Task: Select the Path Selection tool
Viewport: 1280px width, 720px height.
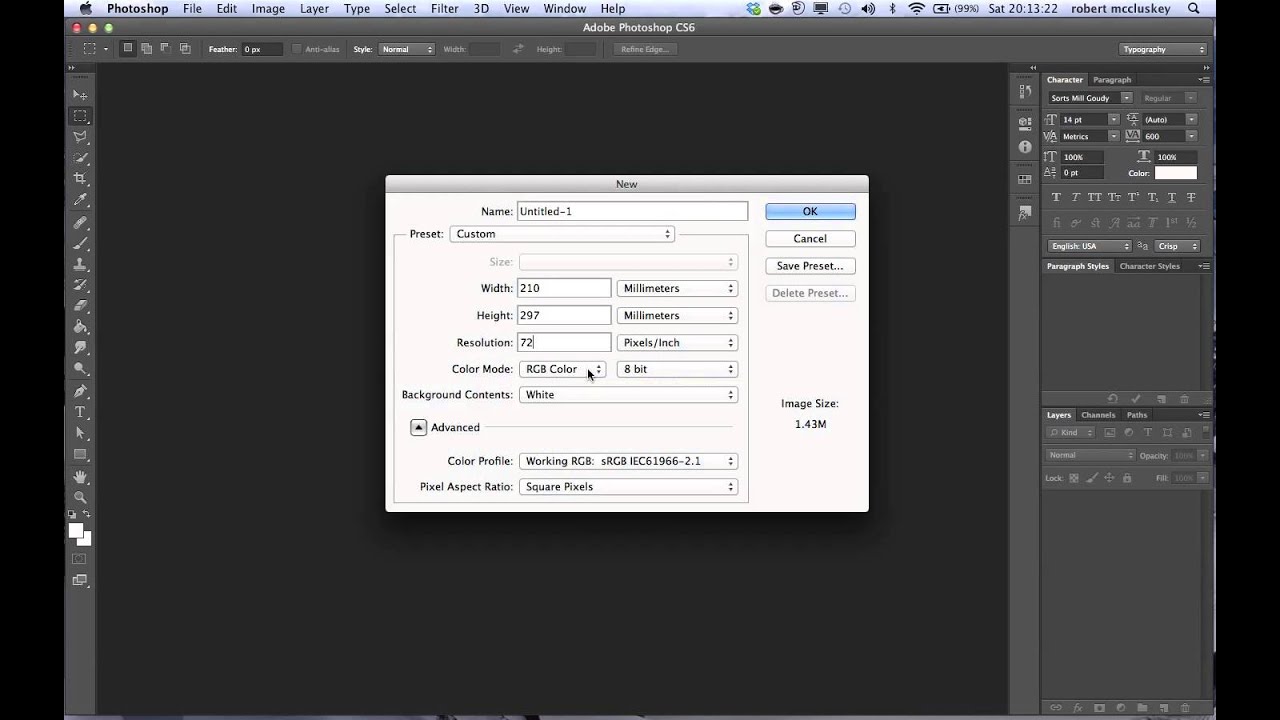Action: point(80,433)
